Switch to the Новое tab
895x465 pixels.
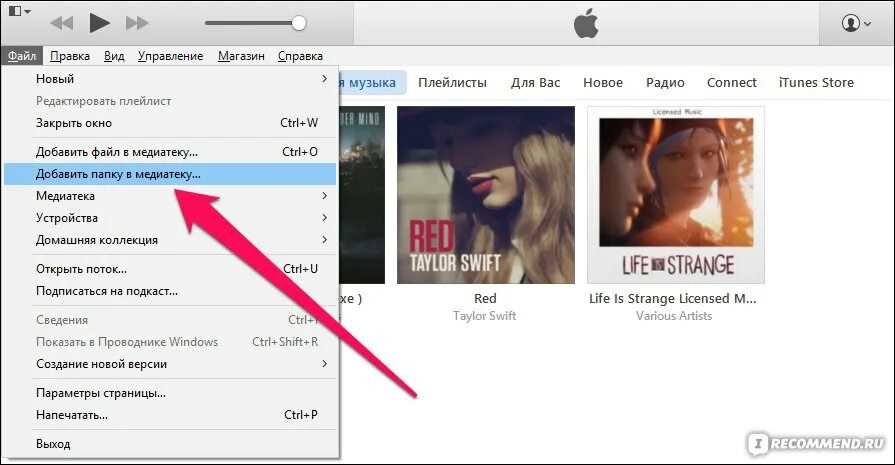603,83
